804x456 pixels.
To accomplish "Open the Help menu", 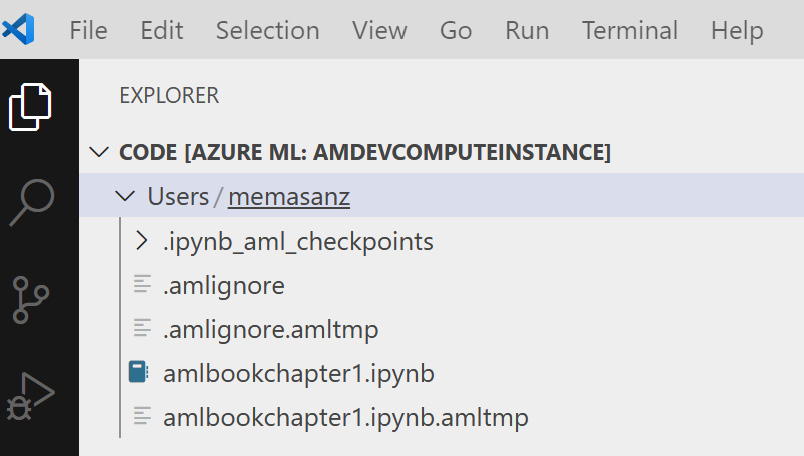I will click(x=737, y=31).
